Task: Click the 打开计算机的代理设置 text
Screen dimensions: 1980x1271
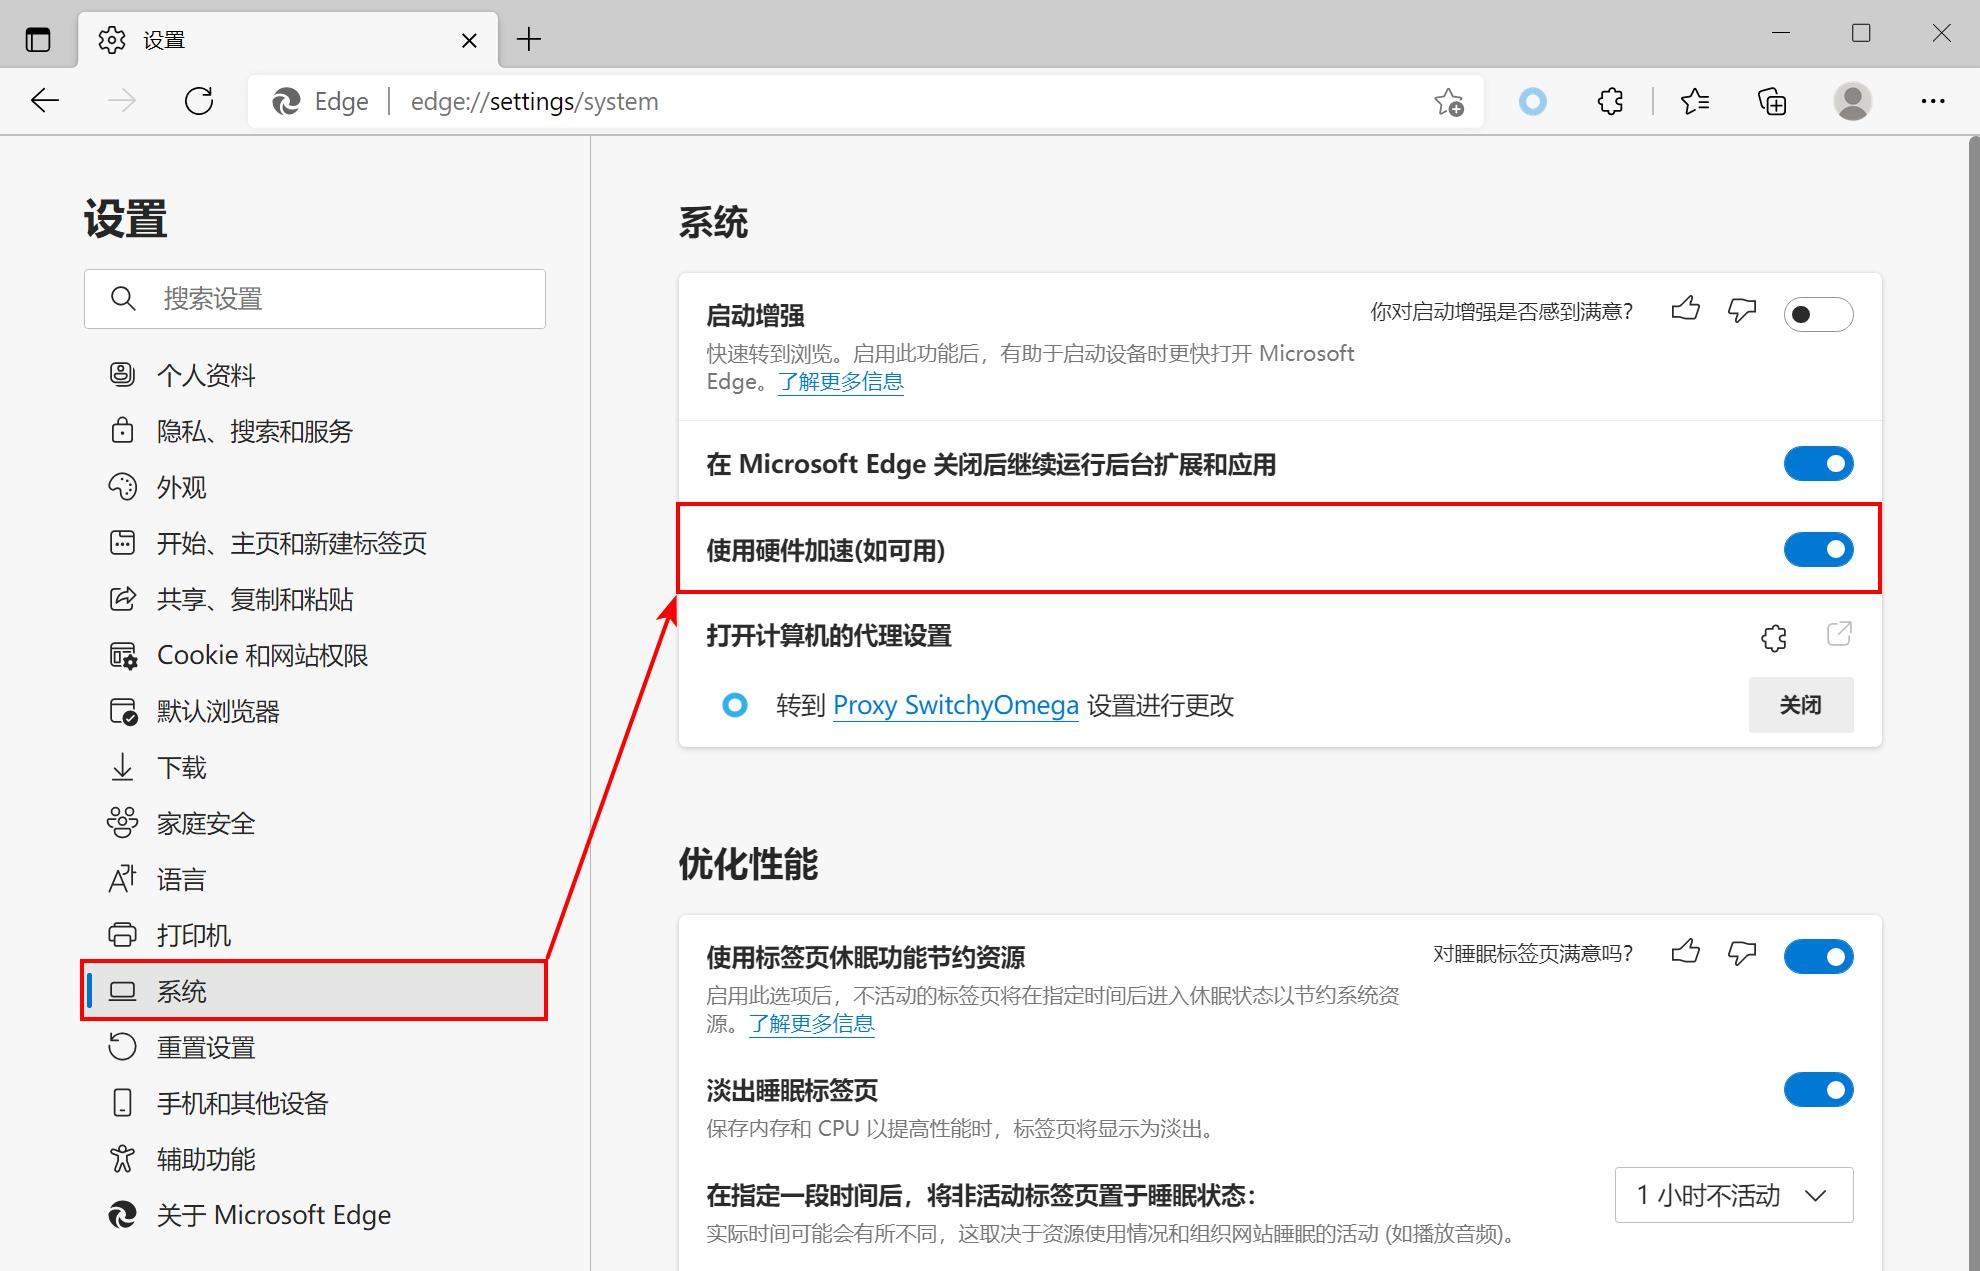Action: [x=829, y=636]
